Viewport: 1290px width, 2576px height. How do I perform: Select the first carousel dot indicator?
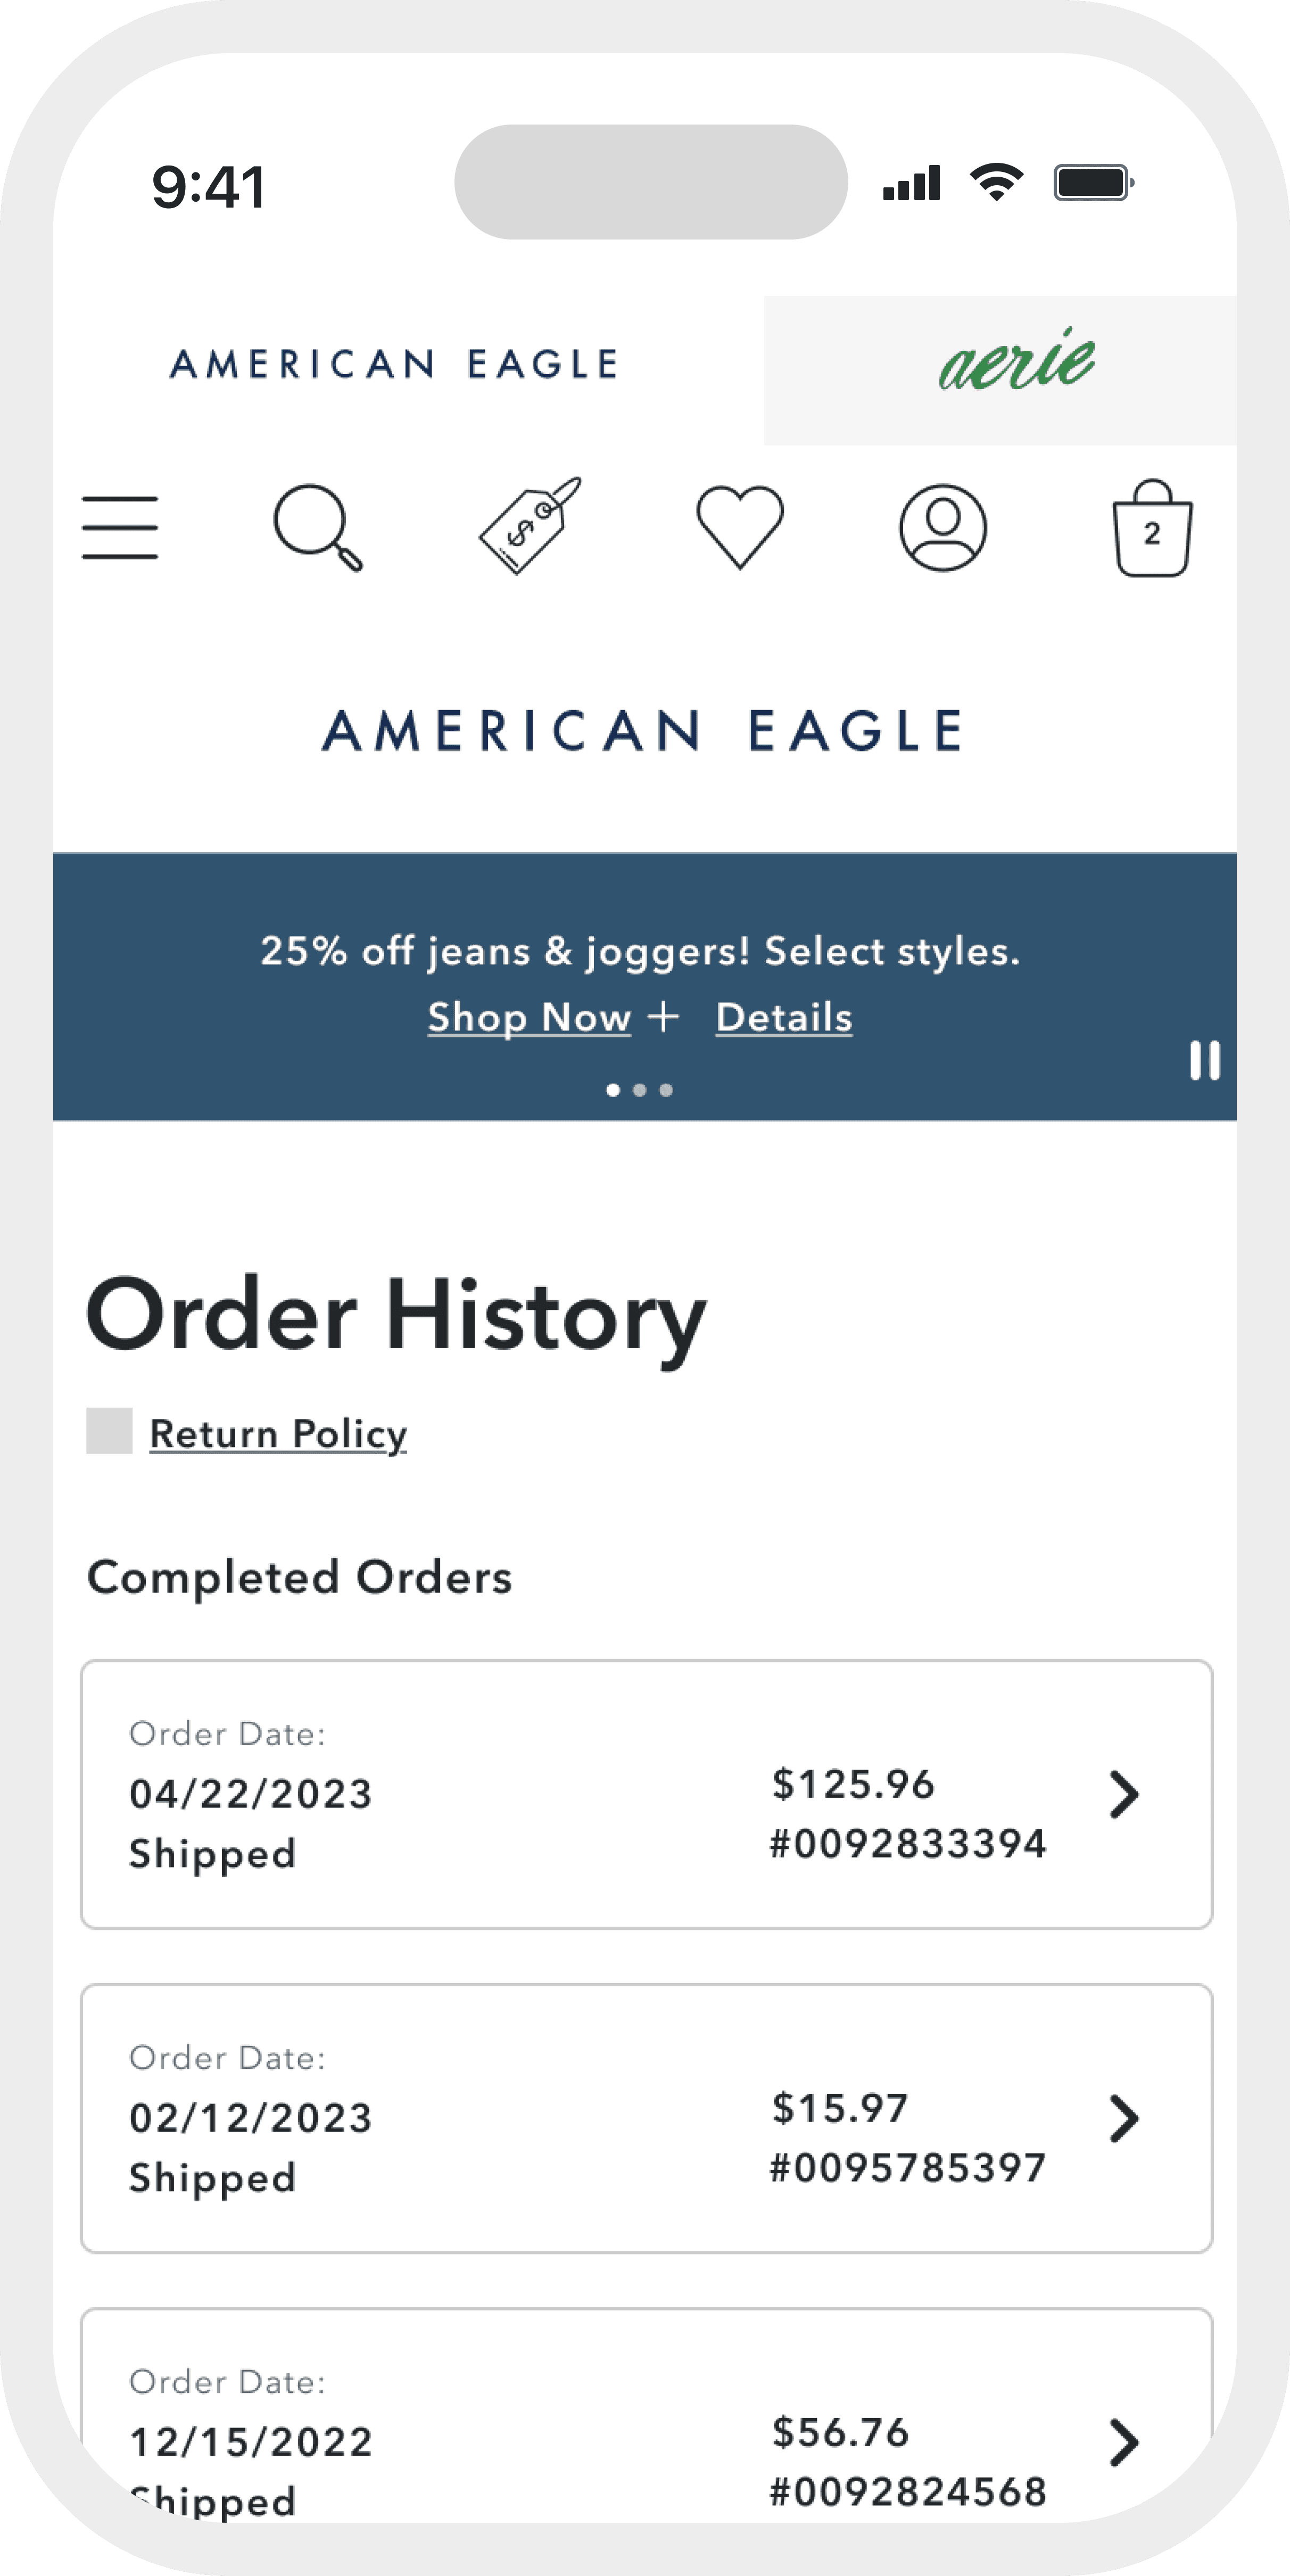(613, 1090)
